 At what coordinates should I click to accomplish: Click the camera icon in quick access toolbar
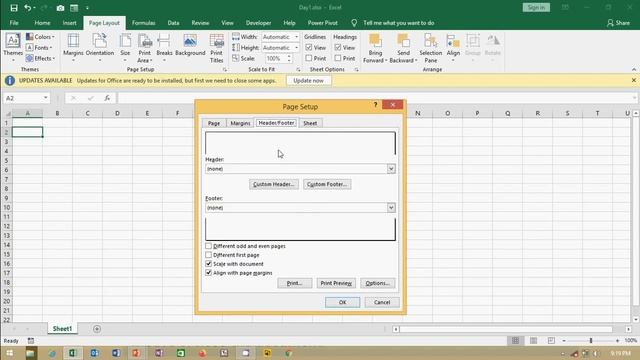[60, 8]
